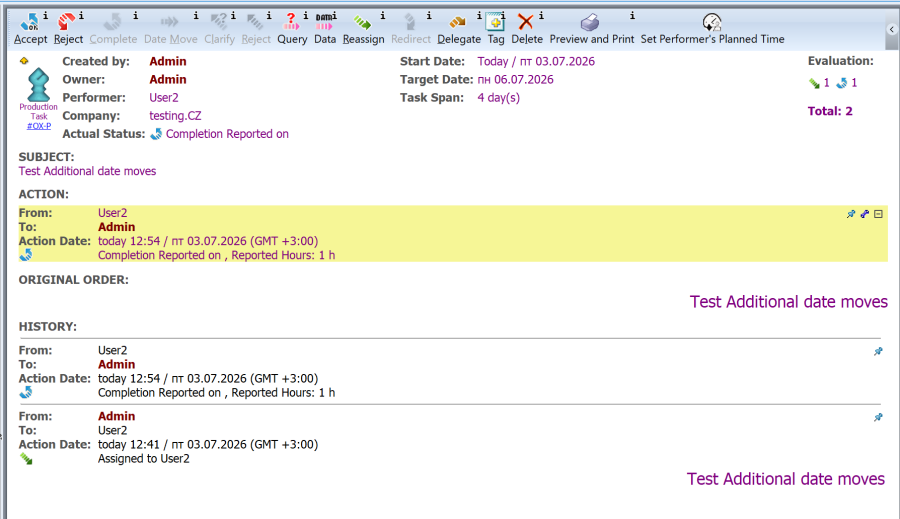Open Set Performer's Planned Time
900x519 pixels.
click(712, 30)
